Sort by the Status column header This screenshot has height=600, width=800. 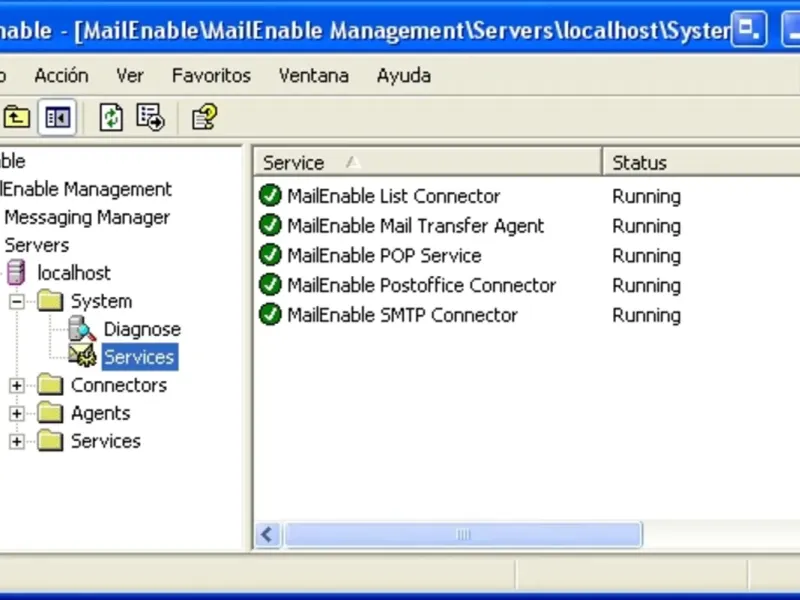pos(701,163)
